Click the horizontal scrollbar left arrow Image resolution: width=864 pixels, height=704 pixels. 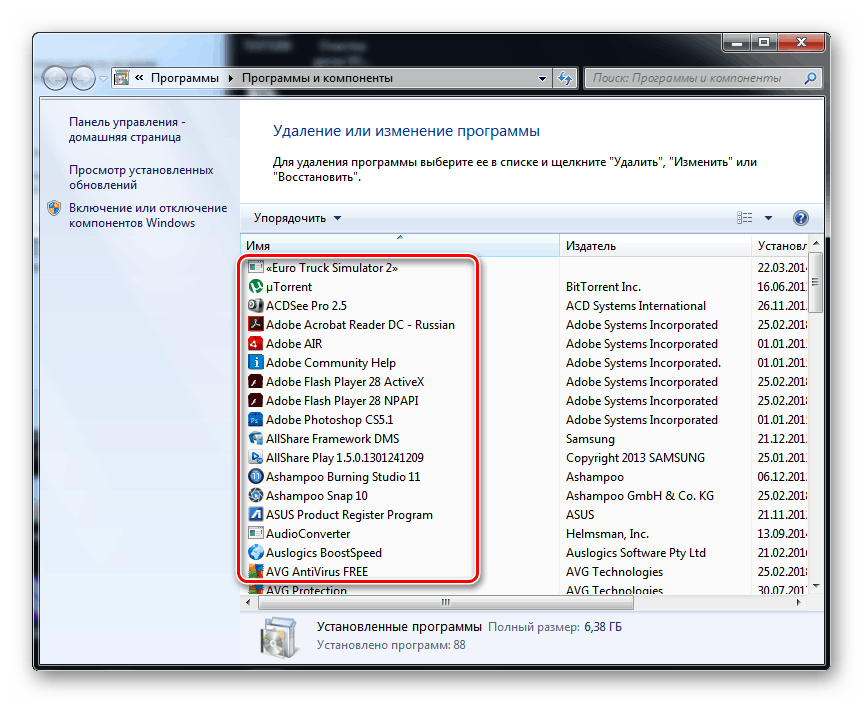[x=248, y=603]
